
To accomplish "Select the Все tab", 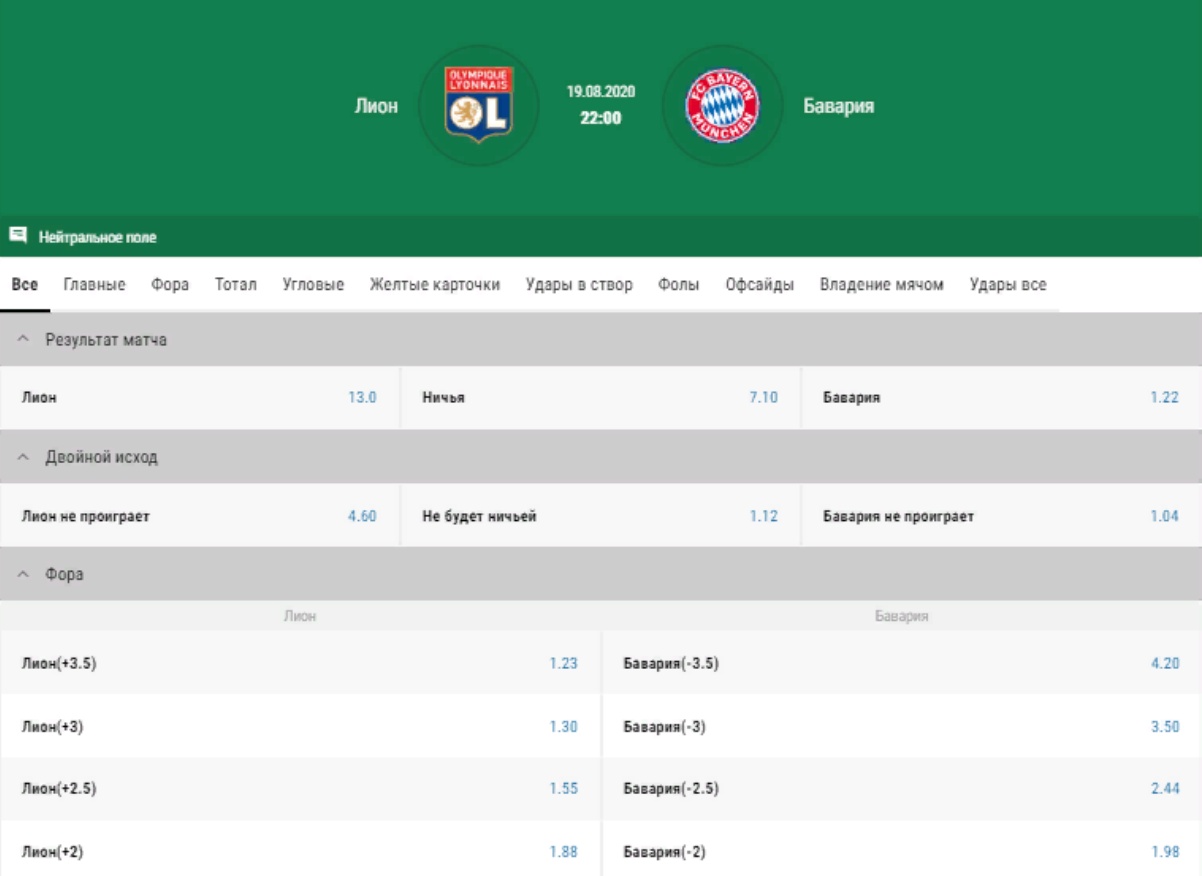I will click(25, 285).
